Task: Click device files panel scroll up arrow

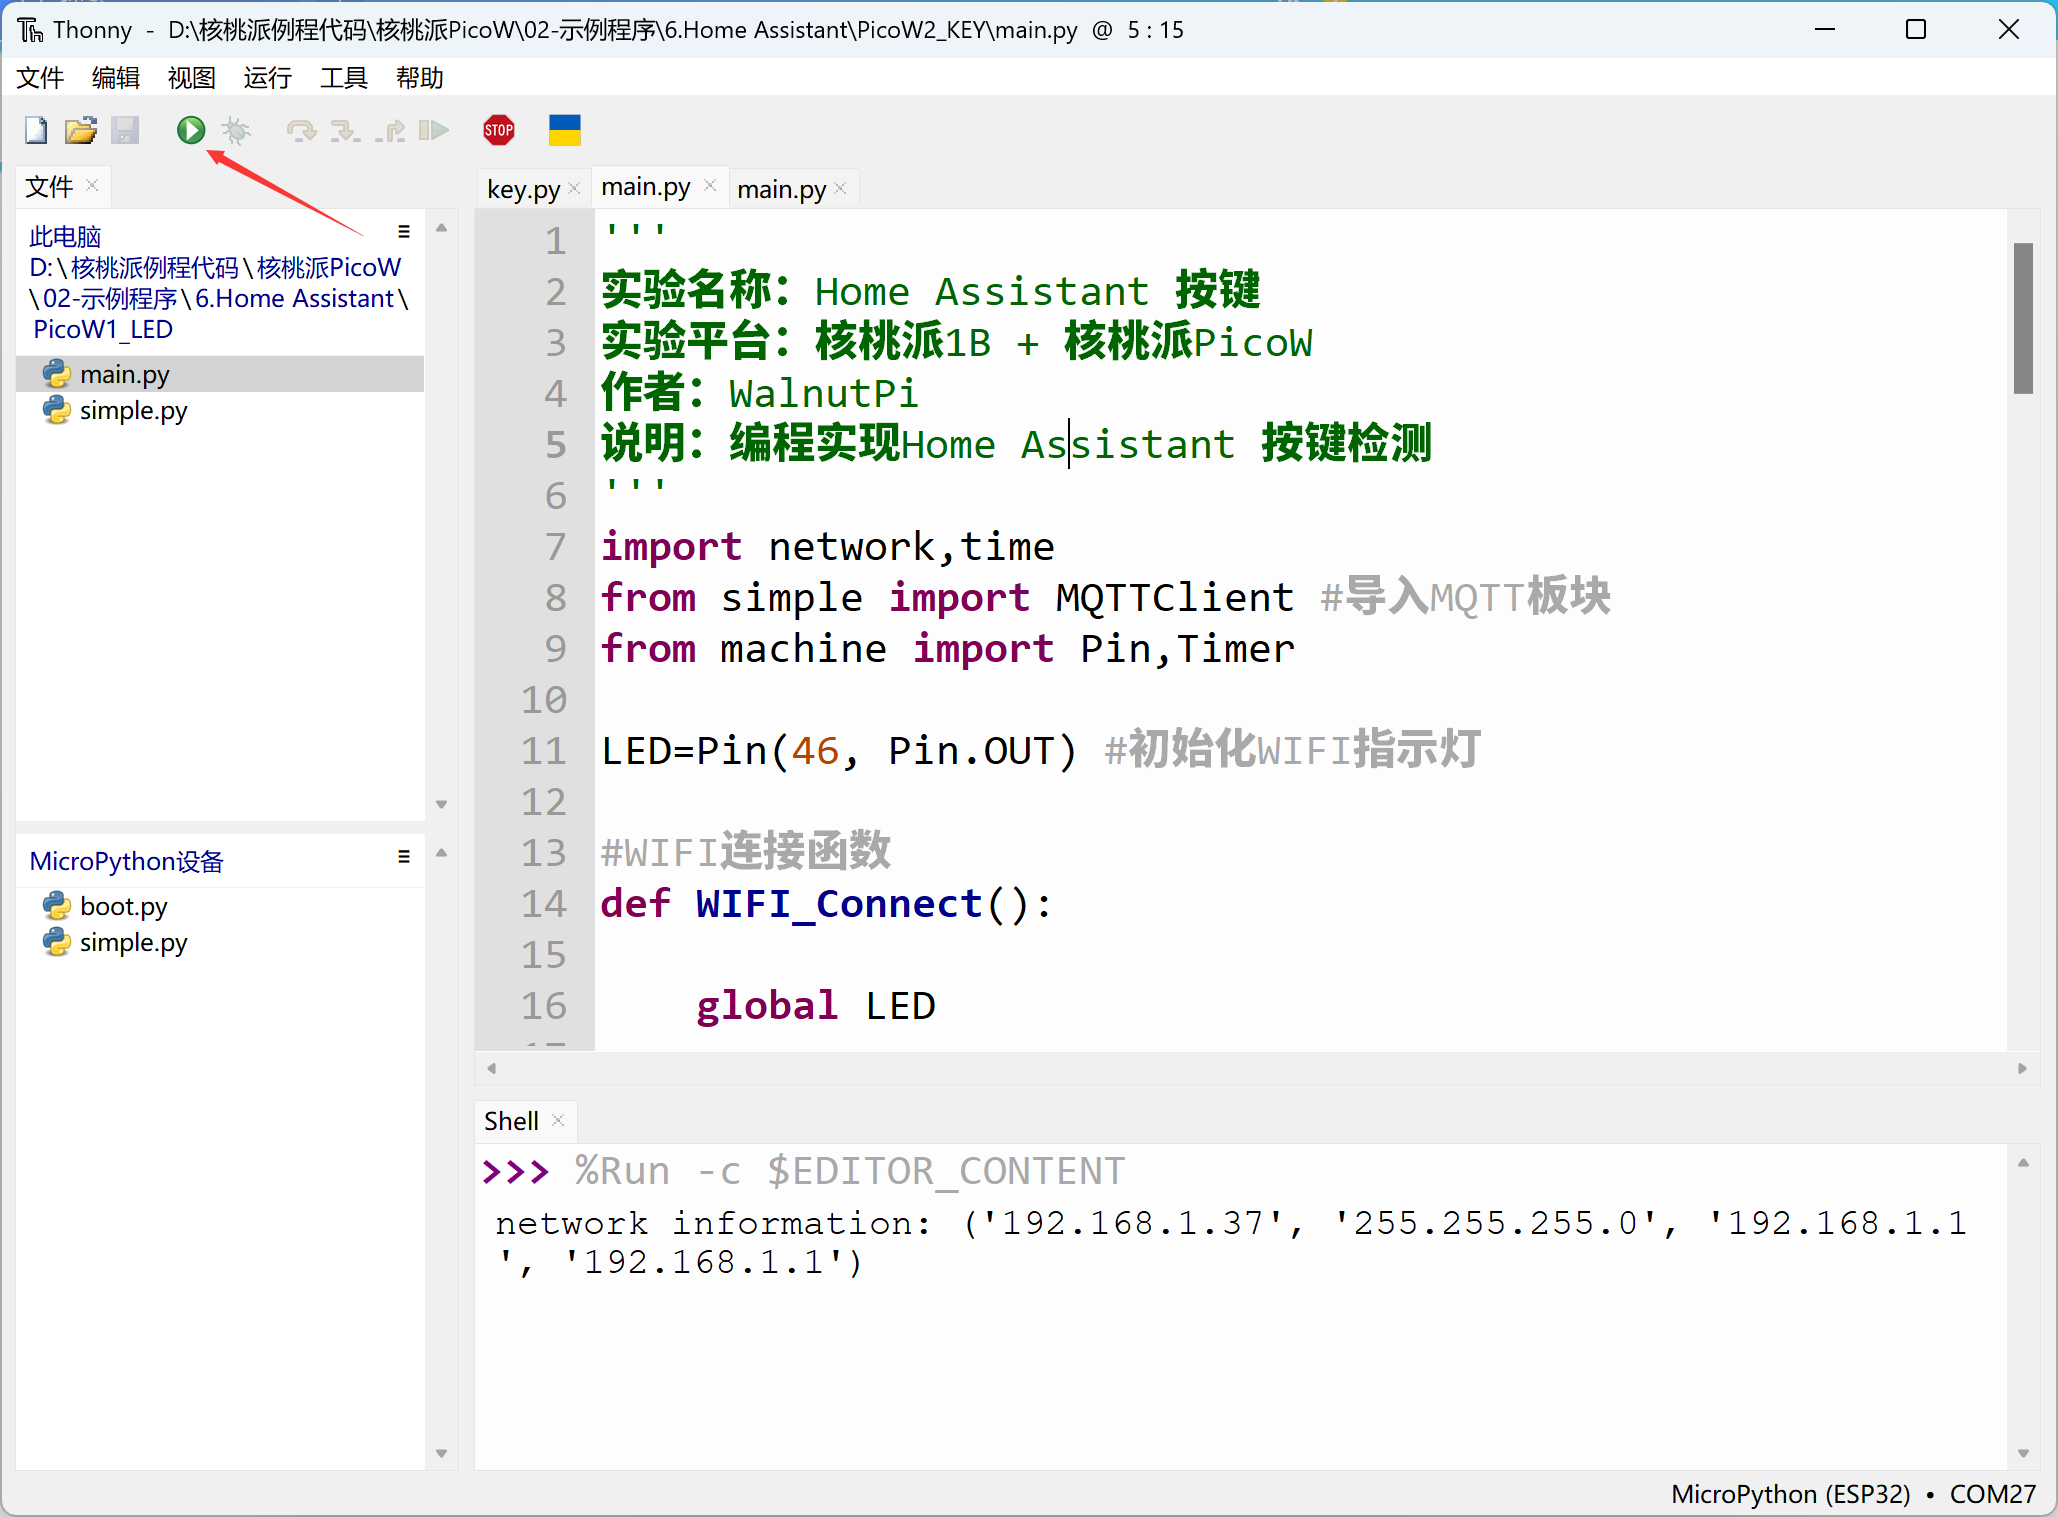Action: click(441, 853)
